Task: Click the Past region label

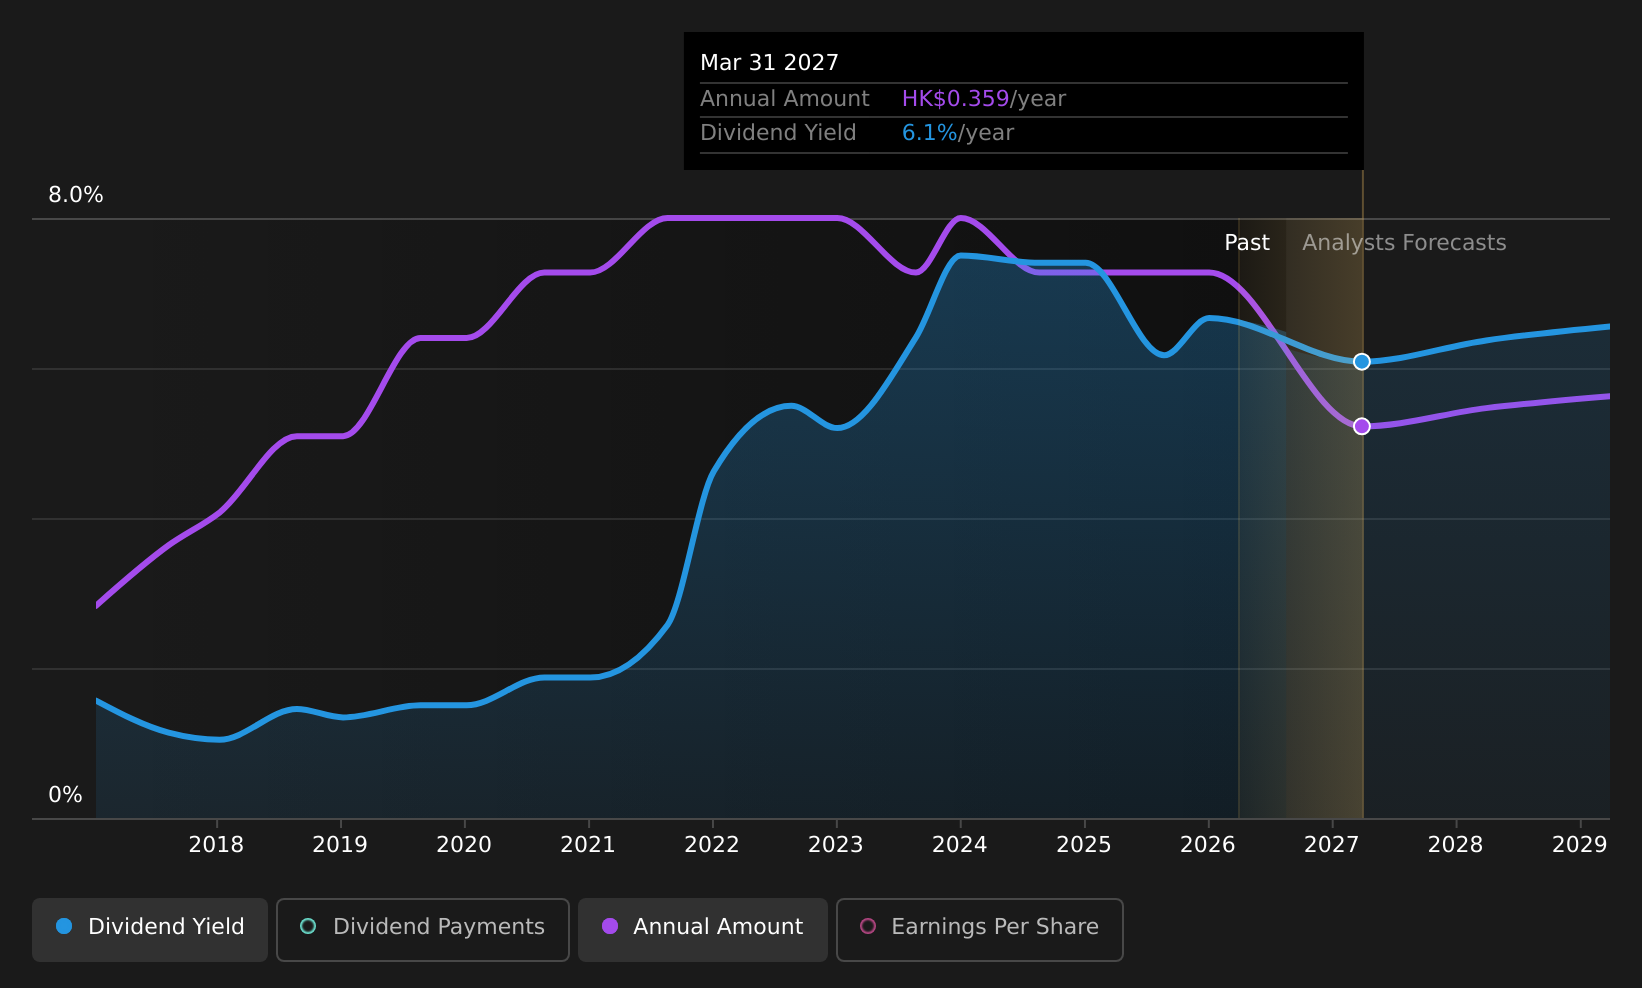Action: pos(1247,243)
